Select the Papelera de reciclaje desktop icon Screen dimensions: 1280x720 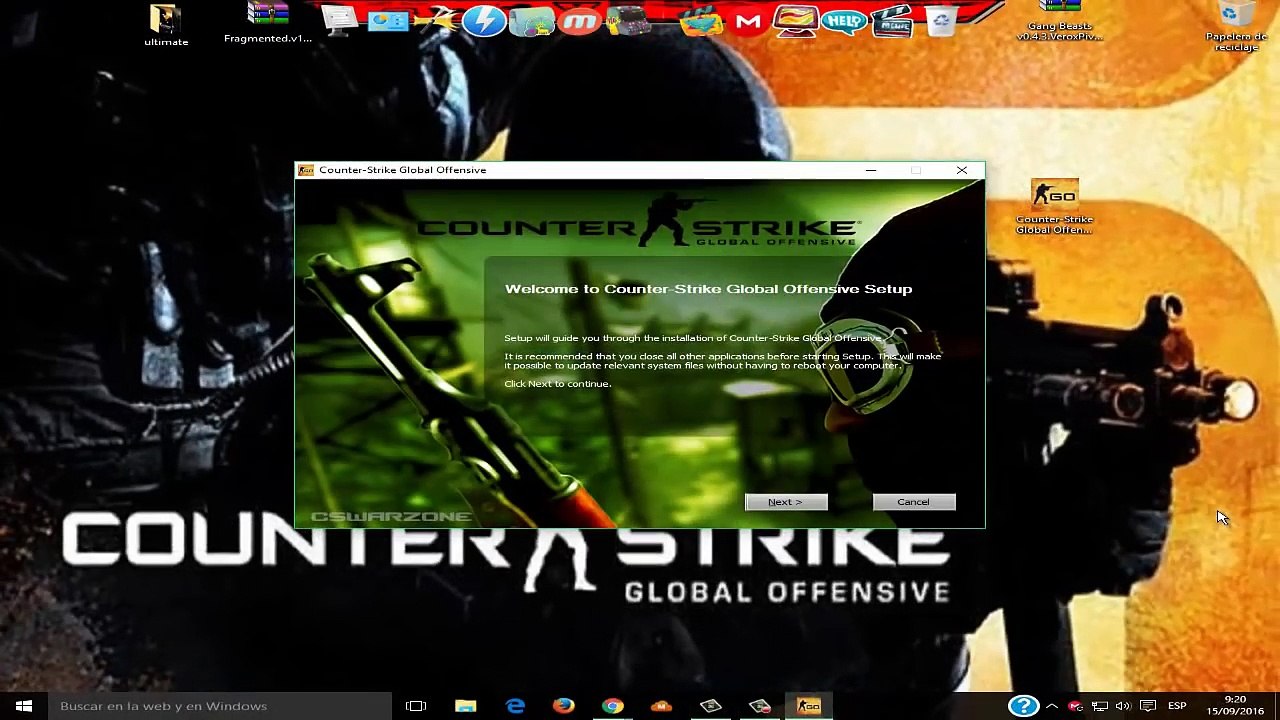[1236, 27]
